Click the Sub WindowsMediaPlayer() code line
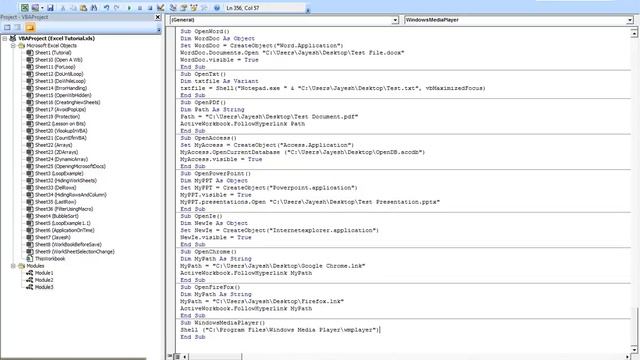 click(x=222, y=323)
